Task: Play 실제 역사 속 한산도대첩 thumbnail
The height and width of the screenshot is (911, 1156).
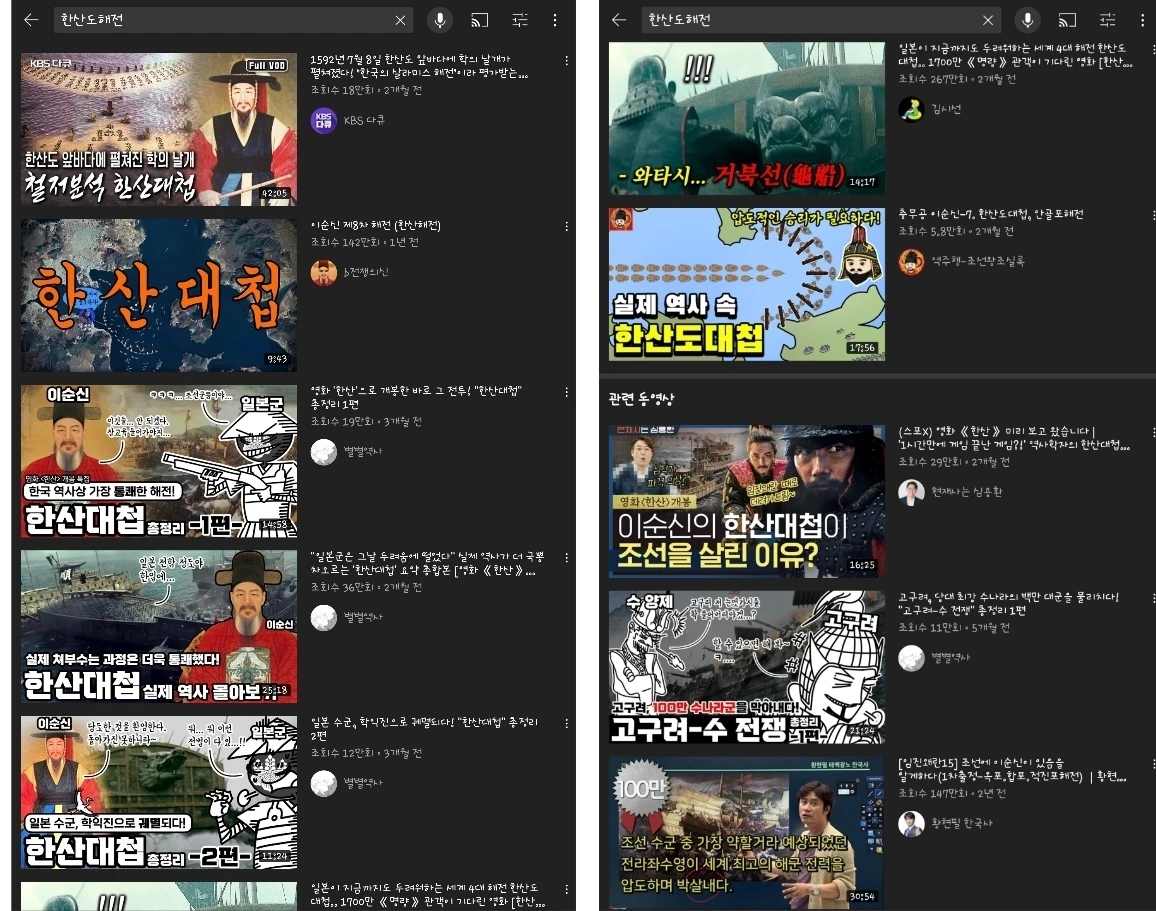Action: (x=747, y=284)
